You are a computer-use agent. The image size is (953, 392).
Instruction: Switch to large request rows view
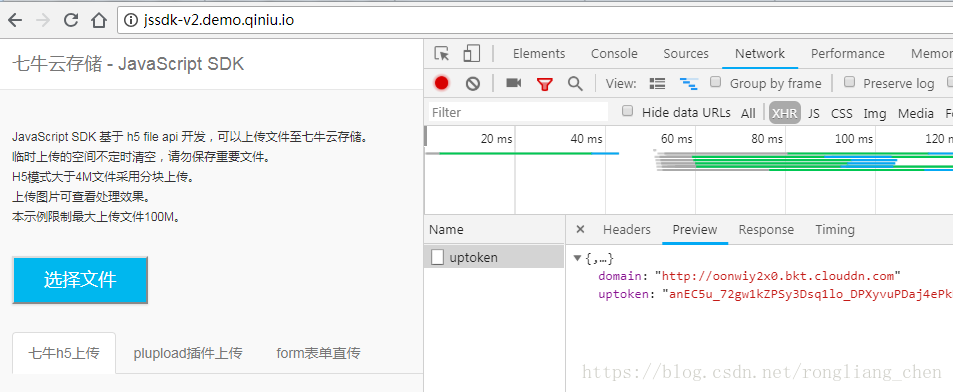tap(657, 83)
